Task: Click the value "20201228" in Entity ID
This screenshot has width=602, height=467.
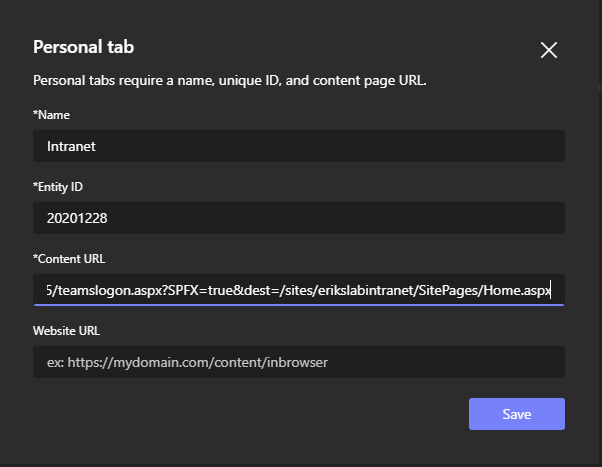Action: (x=77, y=218)
